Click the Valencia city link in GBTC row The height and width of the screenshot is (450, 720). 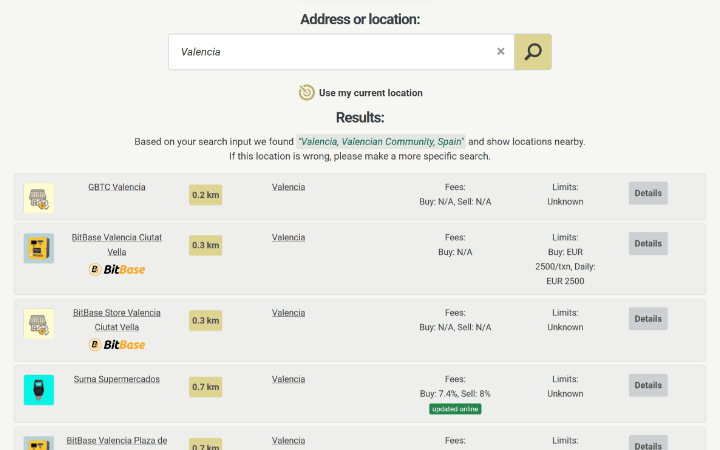[x=288, y=187]
